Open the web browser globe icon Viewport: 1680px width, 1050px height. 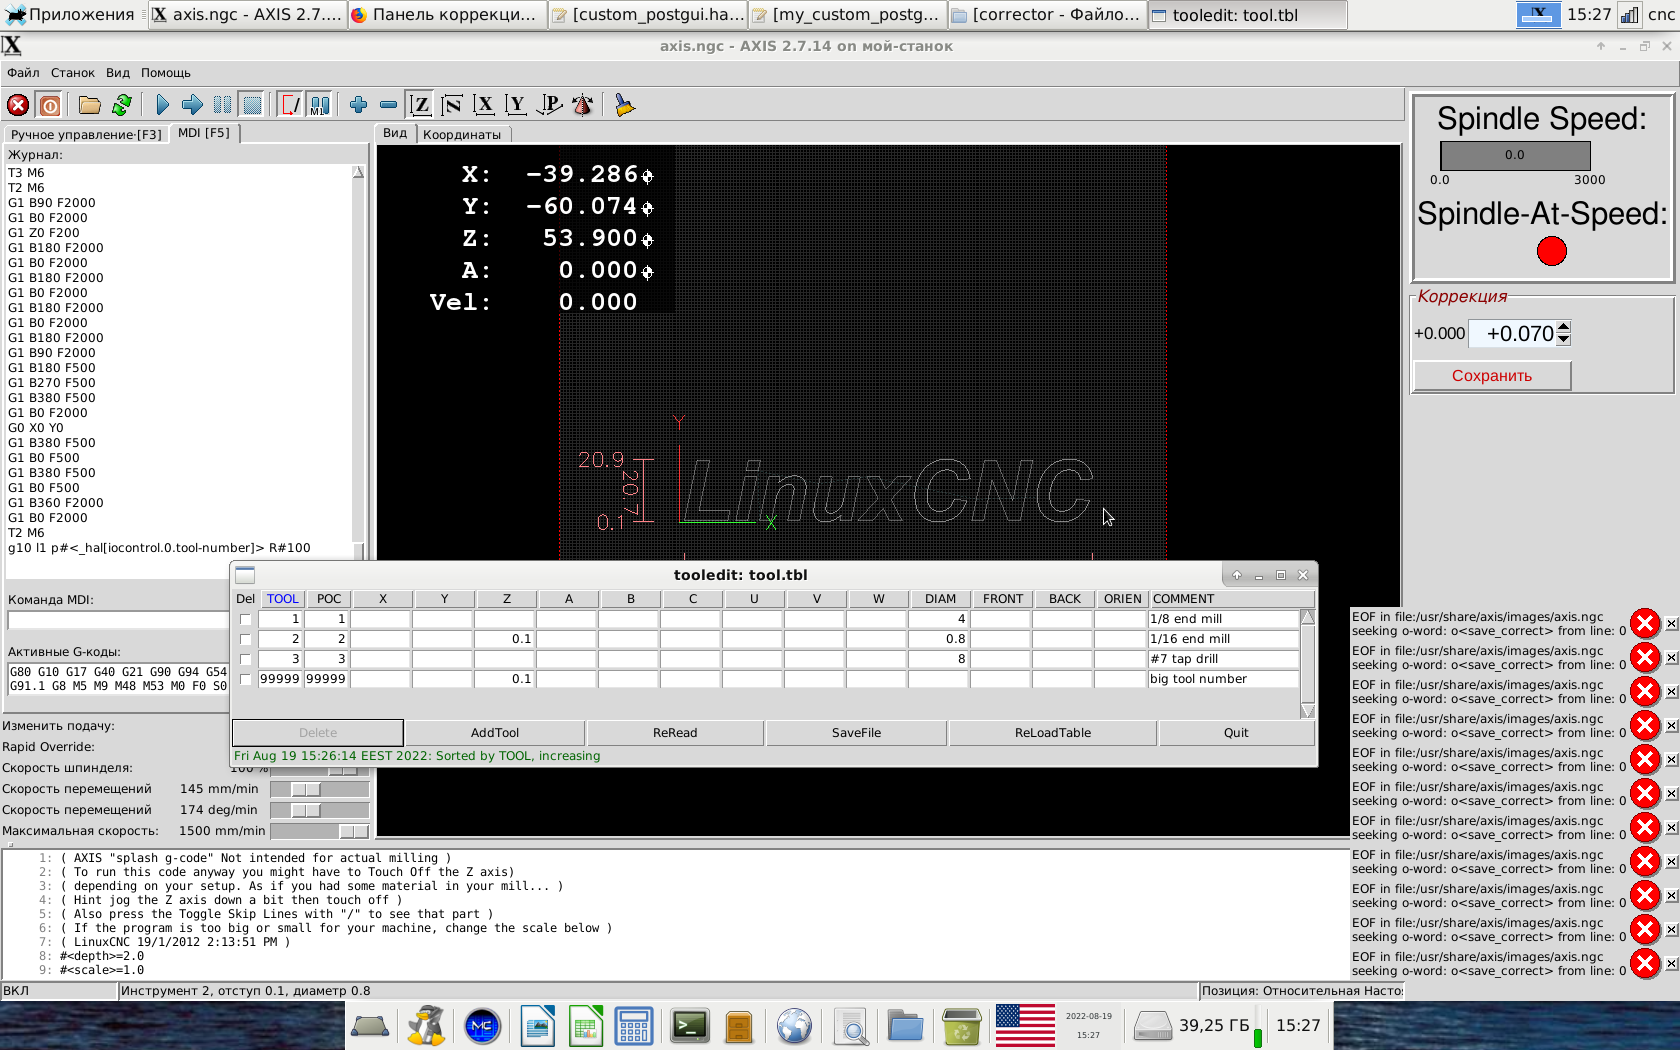(x=794, y=1026)
